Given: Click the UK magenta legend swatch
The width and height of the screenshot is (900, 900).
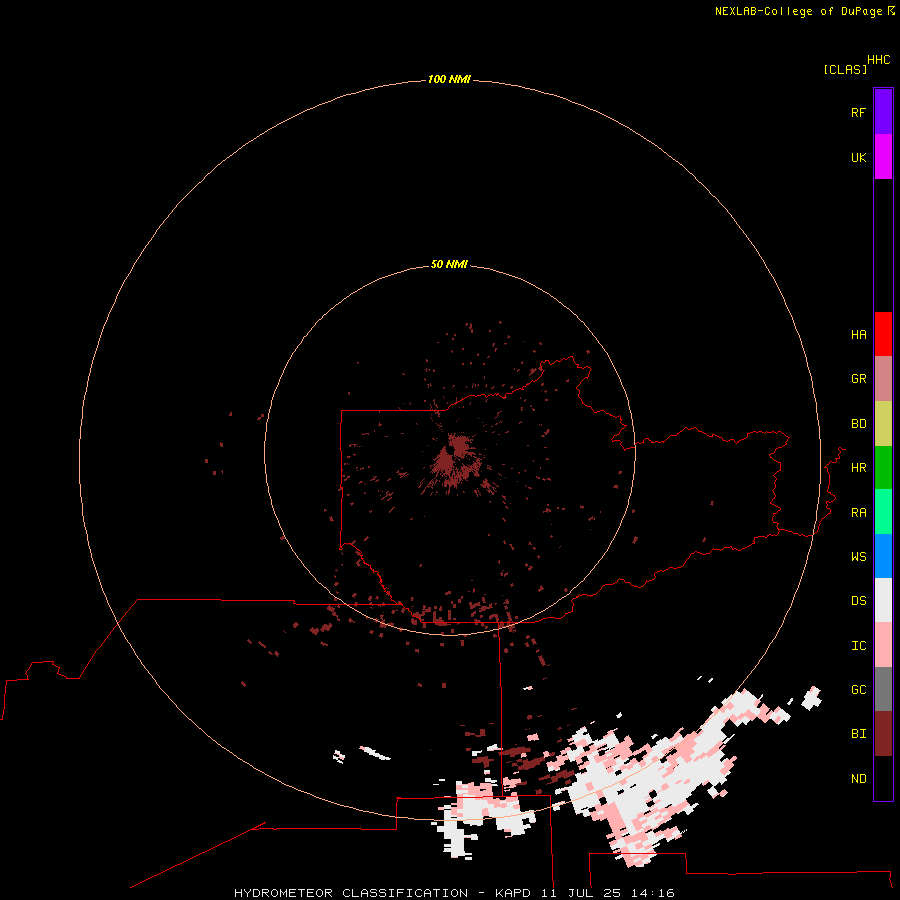Looking at the screenshot, I should point(883,157).
